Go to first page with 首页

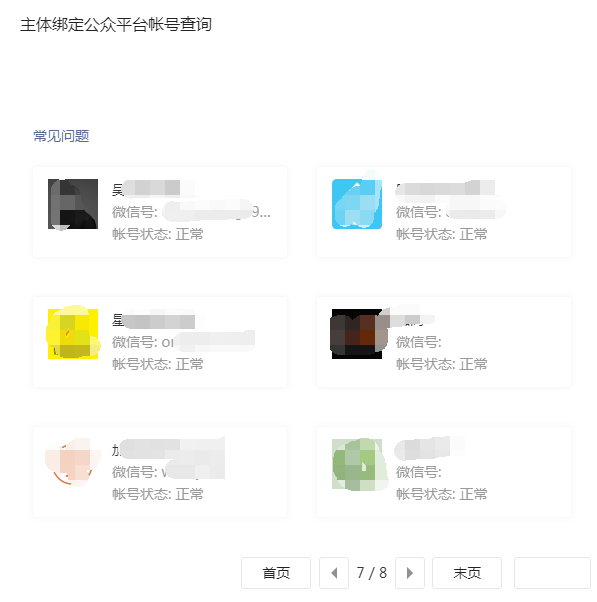276,573
